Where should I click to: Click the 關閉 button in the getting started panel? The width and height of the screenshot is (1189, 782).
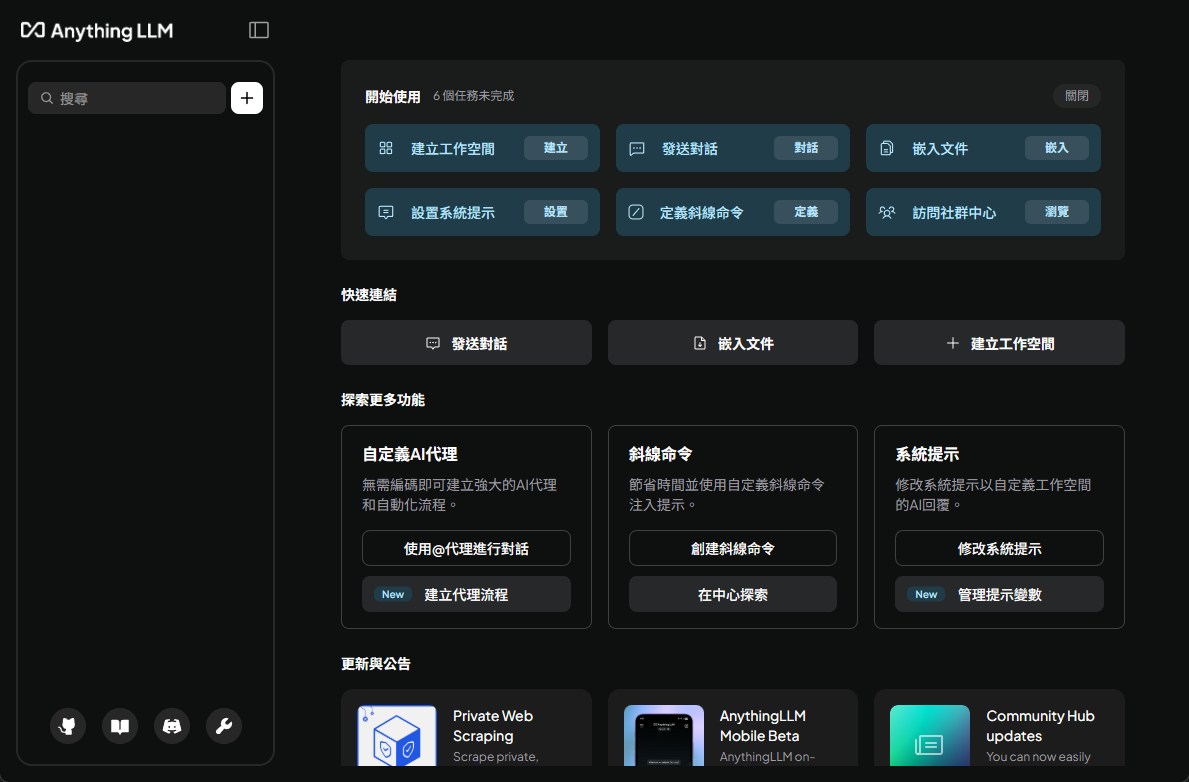click(1077, 96)
